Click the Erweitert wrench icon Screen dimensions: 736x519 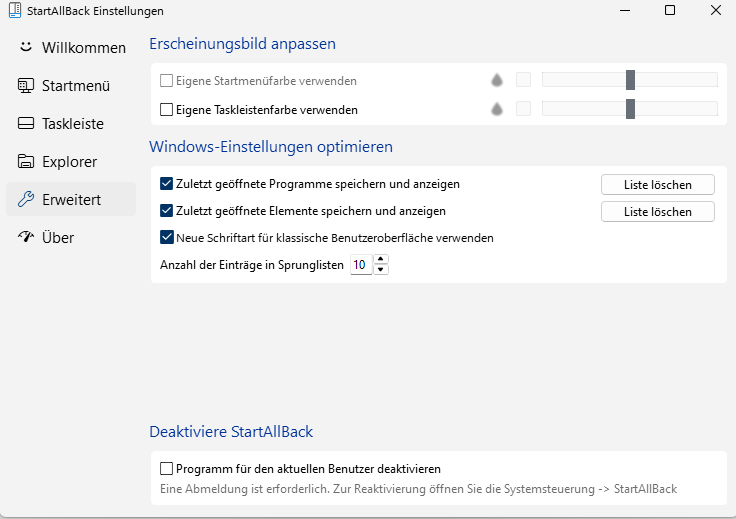[26, 200]
